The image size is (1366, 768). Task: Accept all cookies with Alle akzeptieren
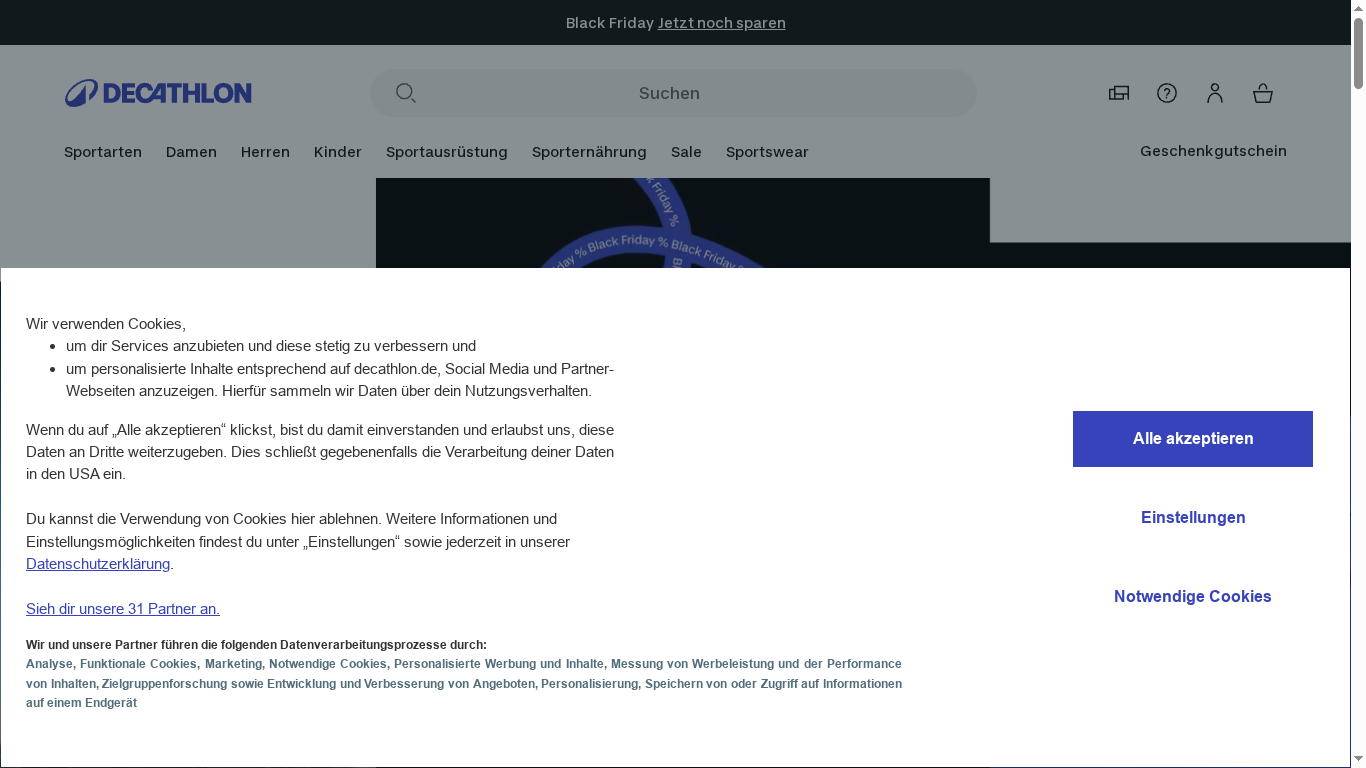point(1192,438)
